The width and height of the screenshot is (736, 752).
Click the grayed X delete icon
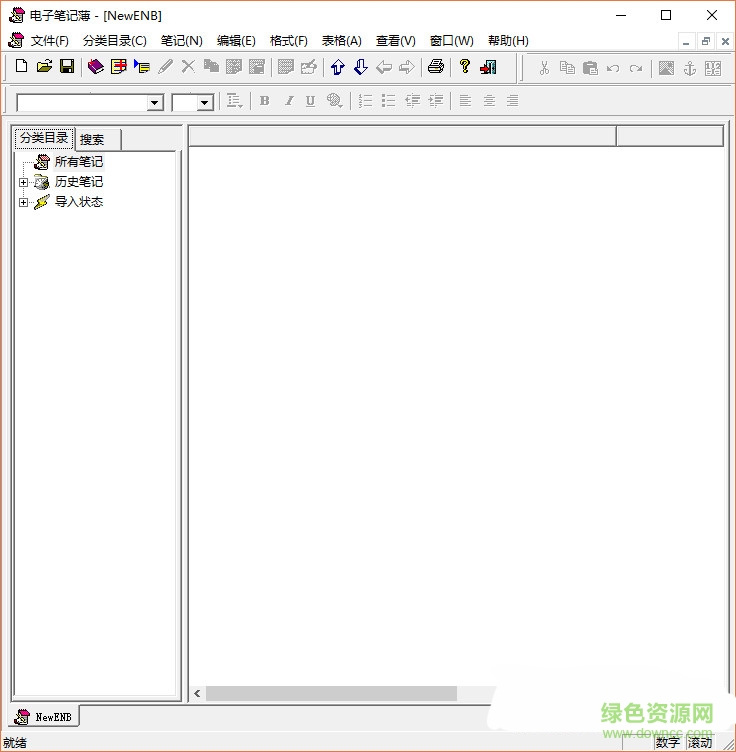(188, 66)
